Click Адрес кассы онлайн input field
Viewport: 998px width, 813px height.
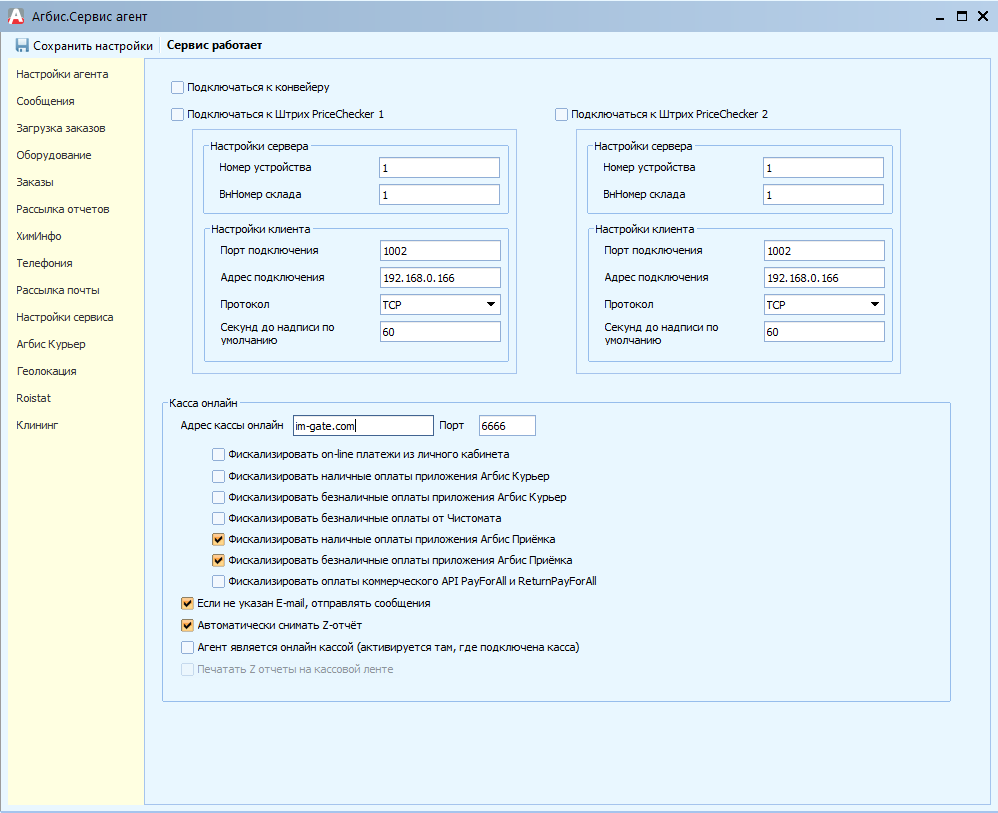coord(363,426)
